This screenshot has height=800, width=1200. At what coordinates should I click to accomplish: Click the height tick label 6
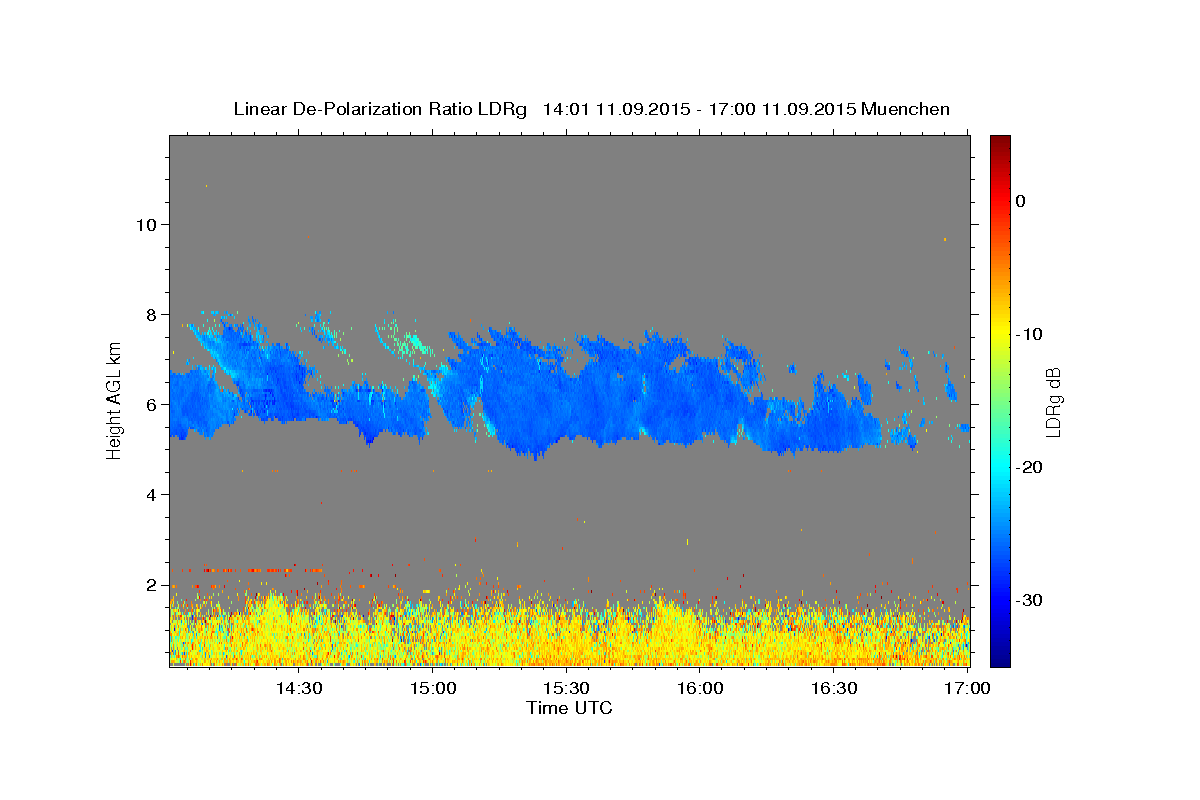[153, 404]
